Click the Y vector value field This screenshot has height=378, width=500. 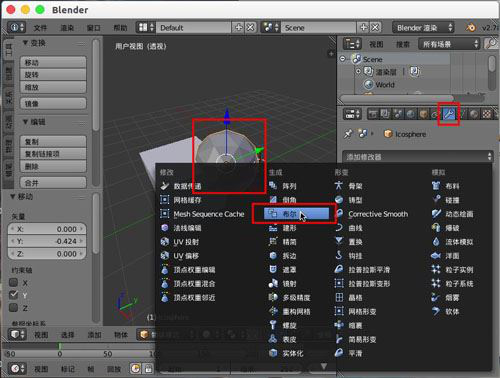click(47, 241)
